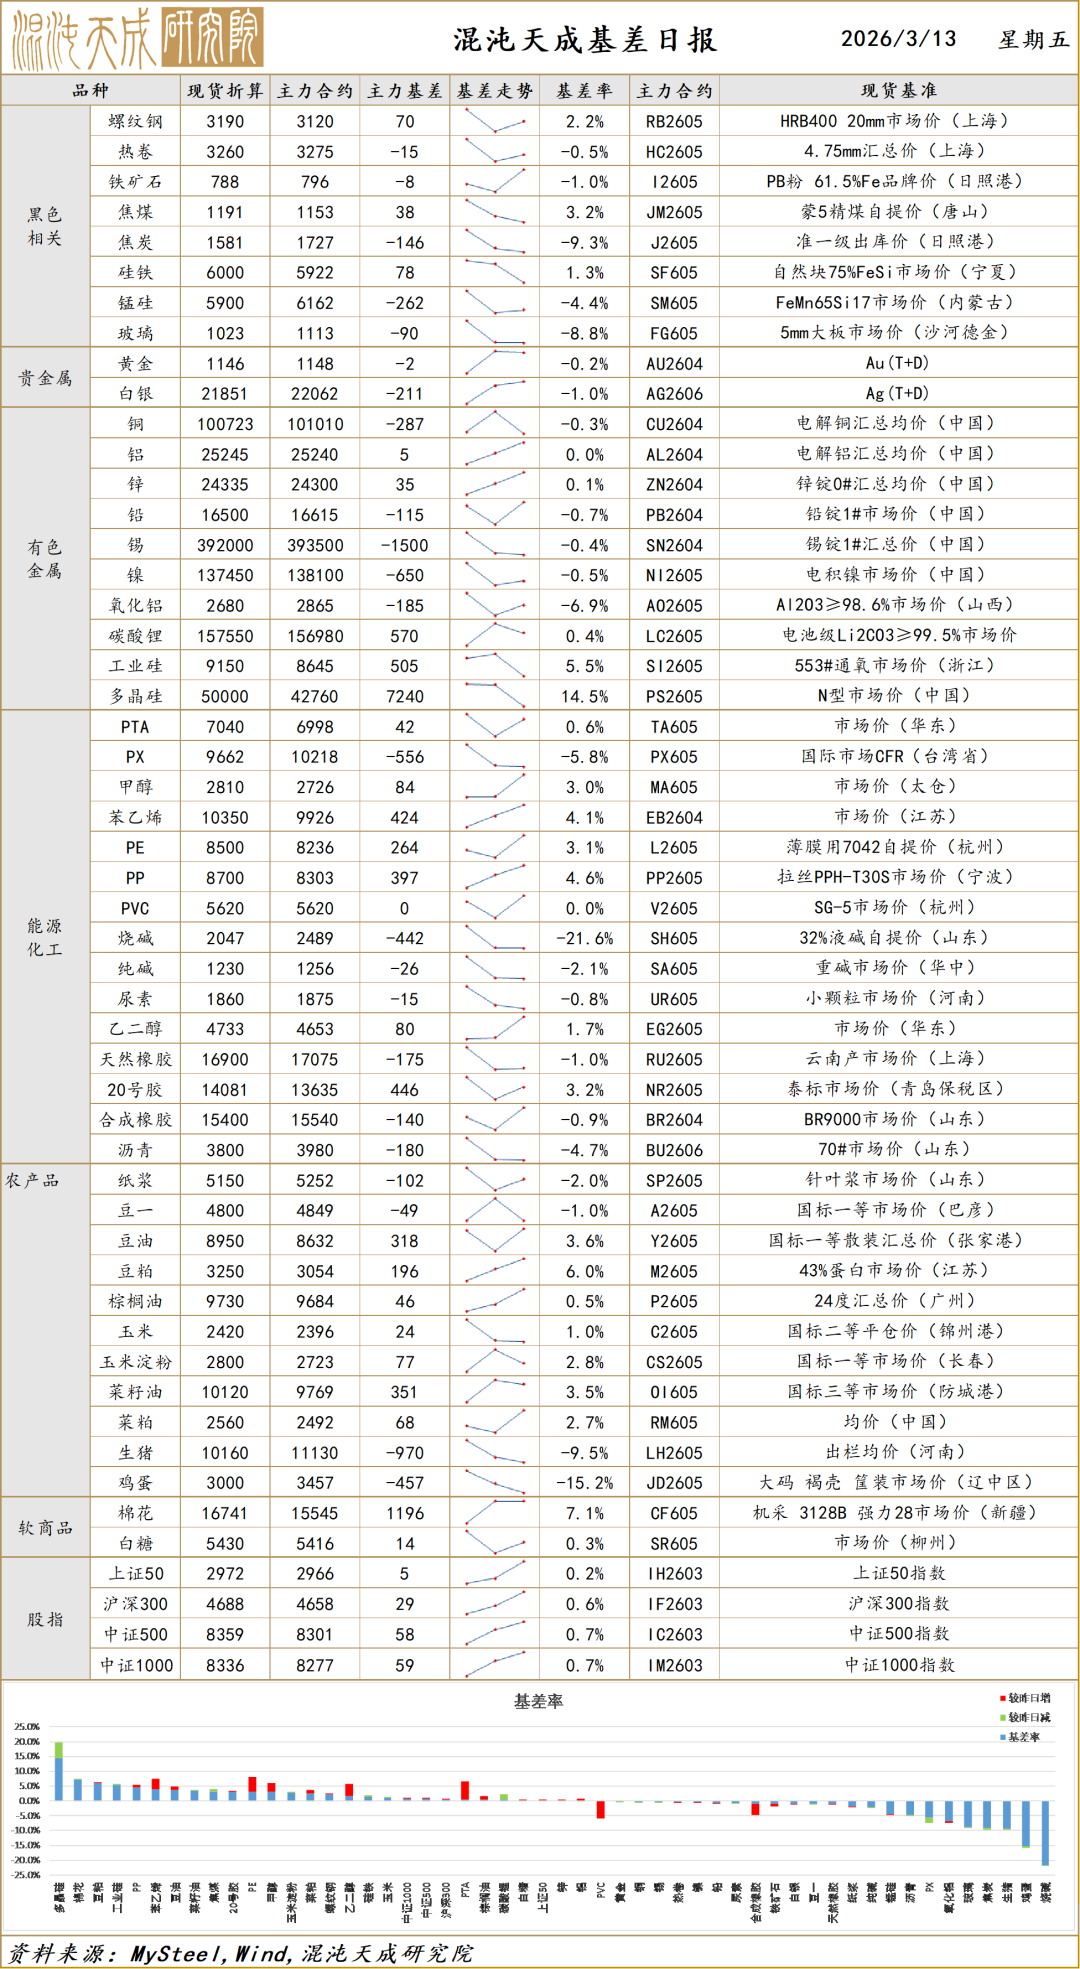Image resolution: width=1080 pixels, height=1969 pixels.
Task: Click the 基差走势 column header
Action: click(495, 91)
